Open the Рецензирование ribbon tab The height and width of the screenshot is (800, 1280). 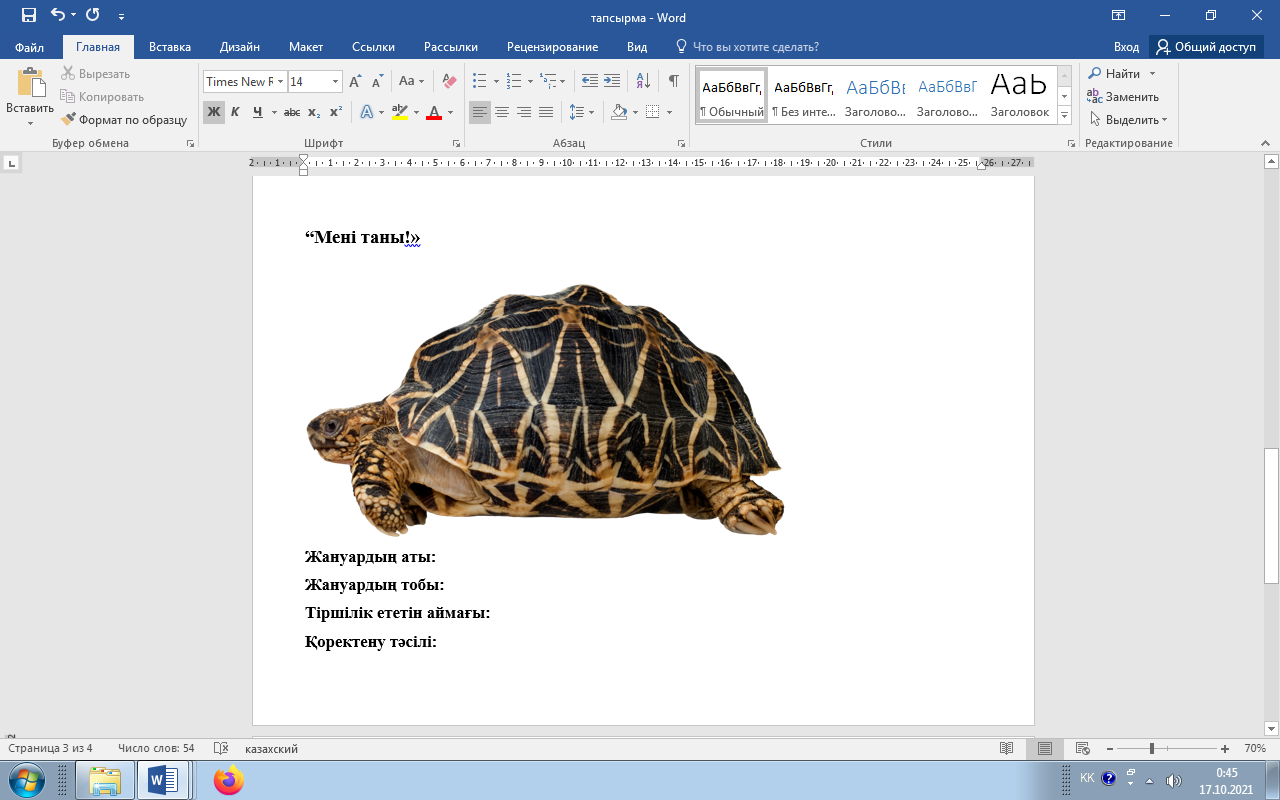552,47
